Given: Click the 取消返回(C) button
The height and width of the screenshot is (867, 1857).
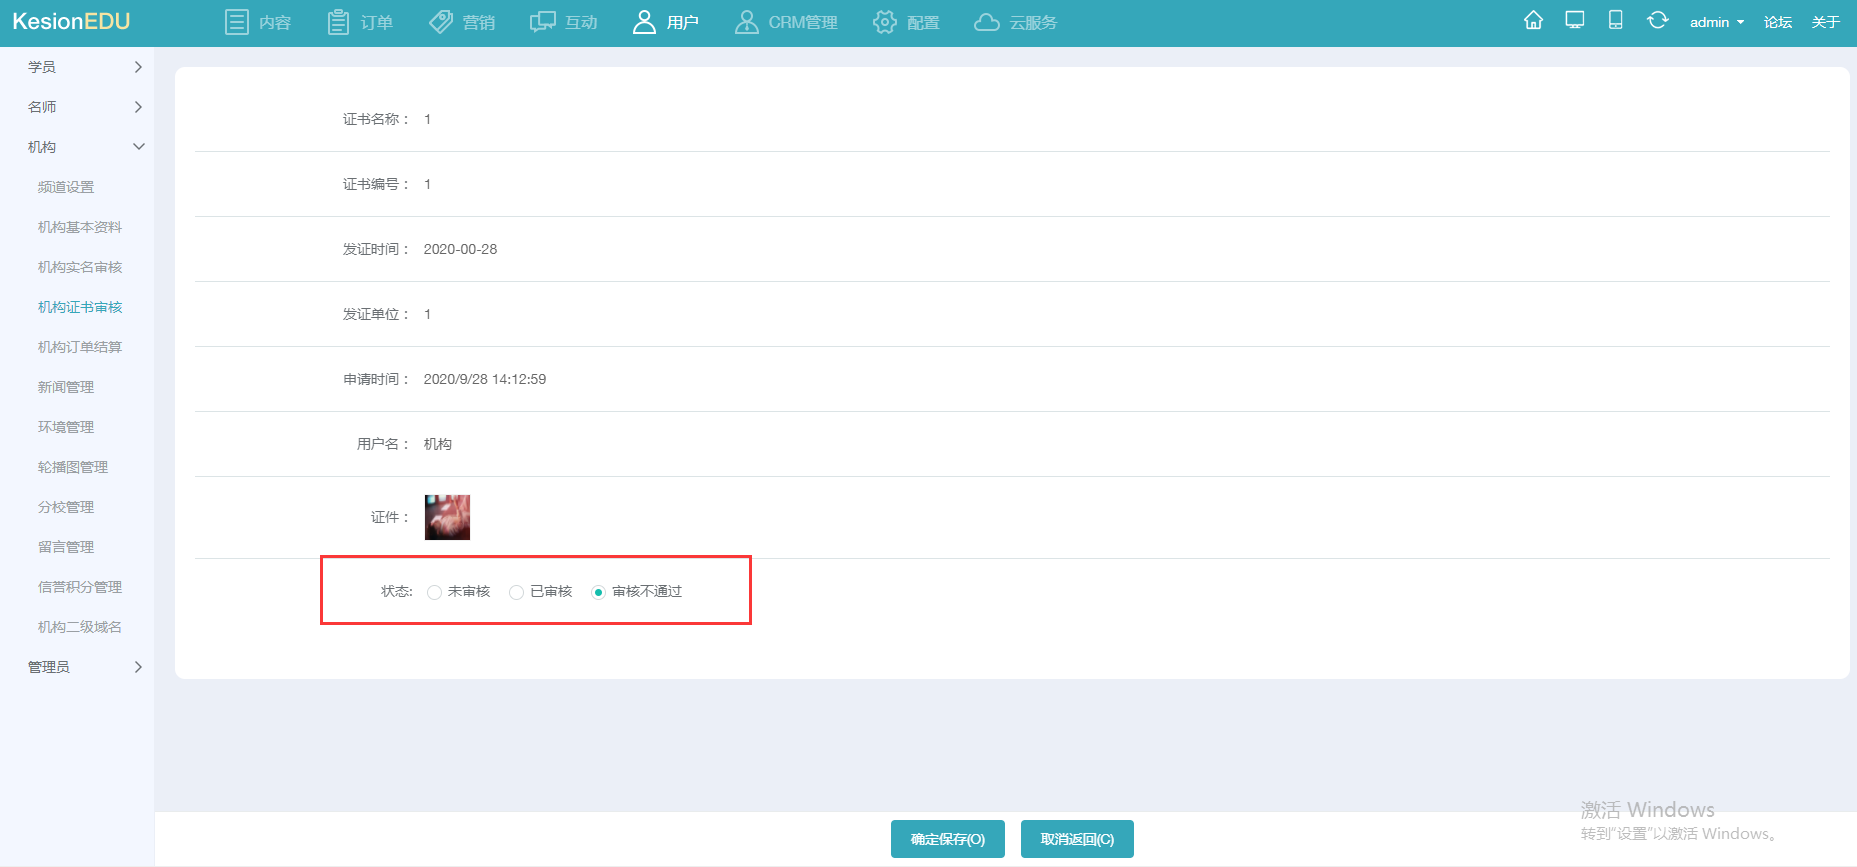Looking at the screenshot, I should pyautogui.click(x=1077, y=839).
